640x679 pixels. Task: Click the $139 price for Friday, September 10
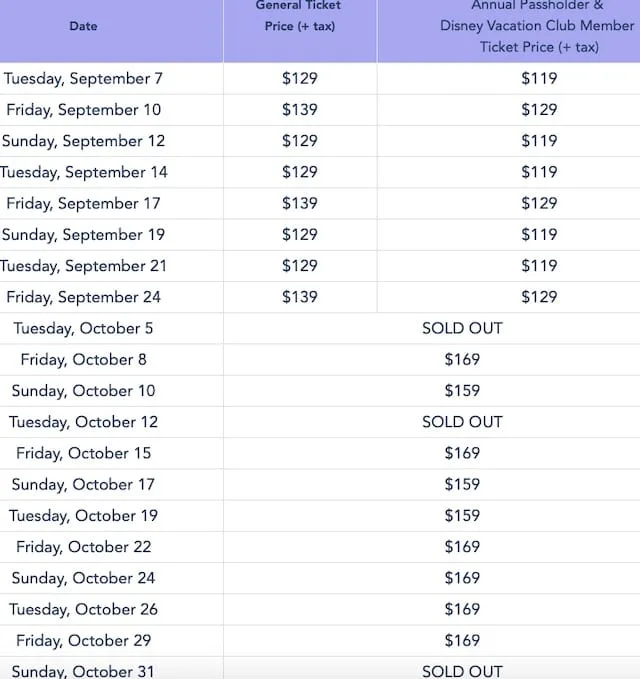300,110
